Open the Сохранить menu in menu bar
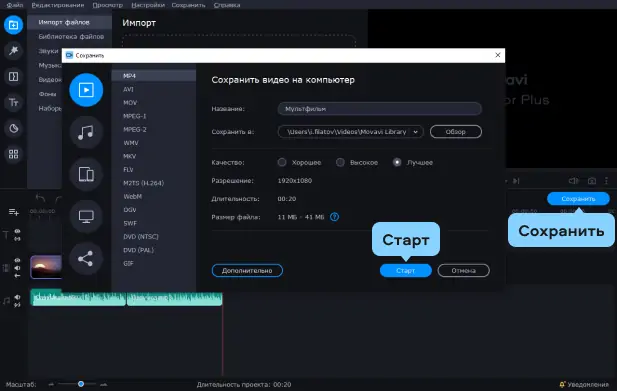 coord(188,5)
